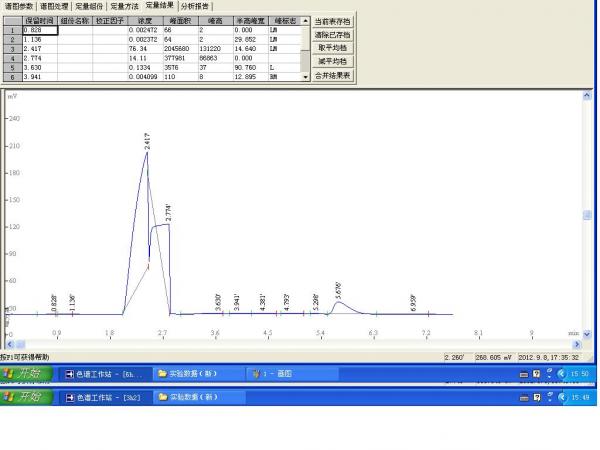Click chromatogram horizontal scroll-right arrow
Image resolution: width=600 pixels, height=450 pixels.
577,344
